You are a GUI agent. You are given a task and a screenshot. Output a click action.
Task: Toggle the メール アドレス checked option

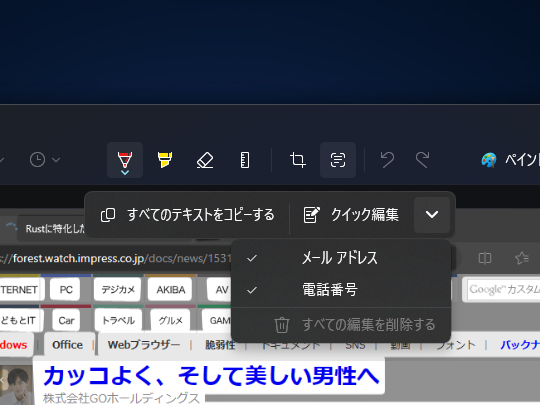(x=341, y=258)
